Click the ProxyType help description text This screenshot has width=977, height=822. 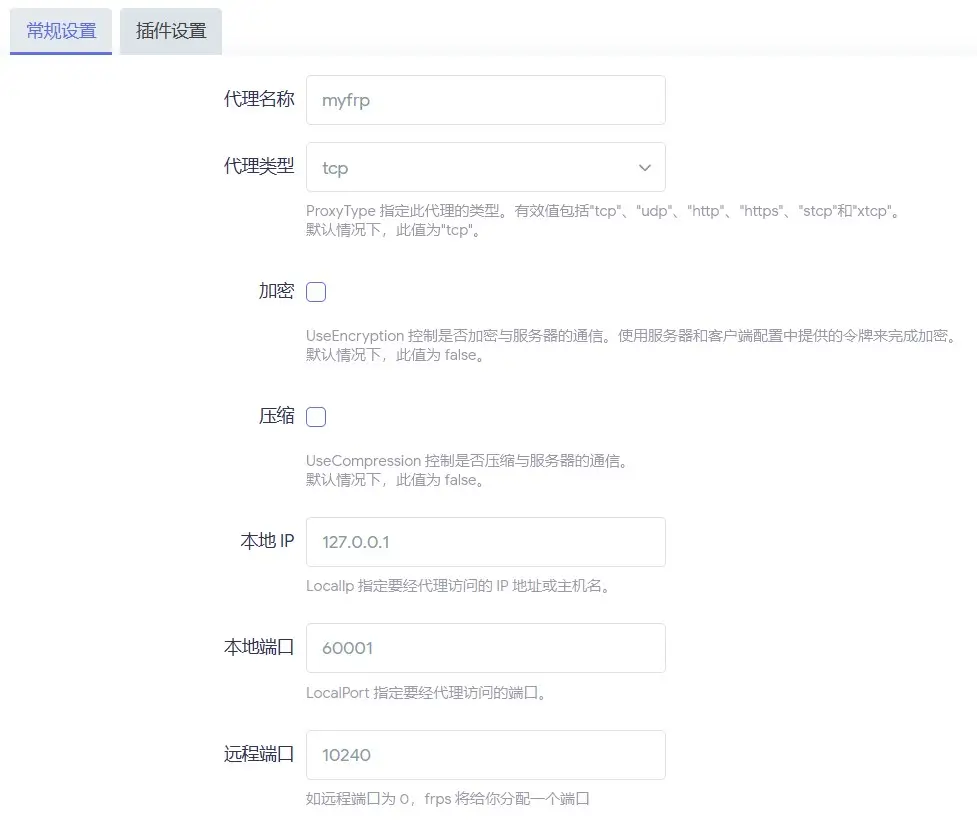(603, 221)
